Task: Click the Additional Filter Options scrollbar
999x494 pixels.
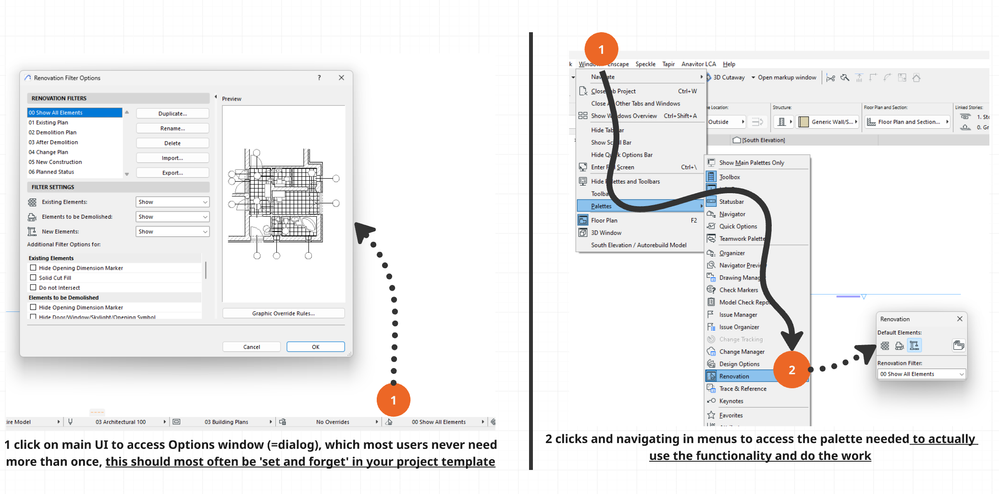Action: click(x=206, y=270)
